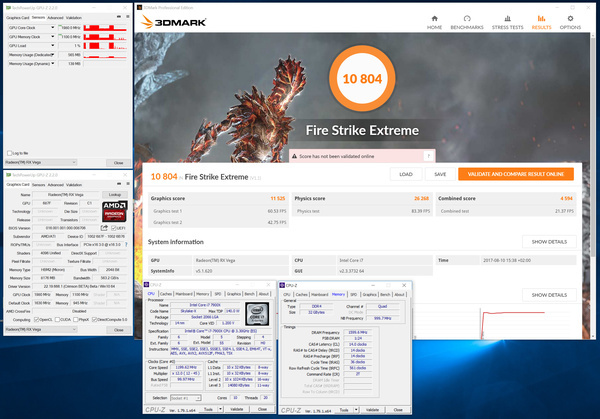This screenshot has height=419, width=600.
Task: Click the warning triangle in validation banner
Action: coord(294,156)
